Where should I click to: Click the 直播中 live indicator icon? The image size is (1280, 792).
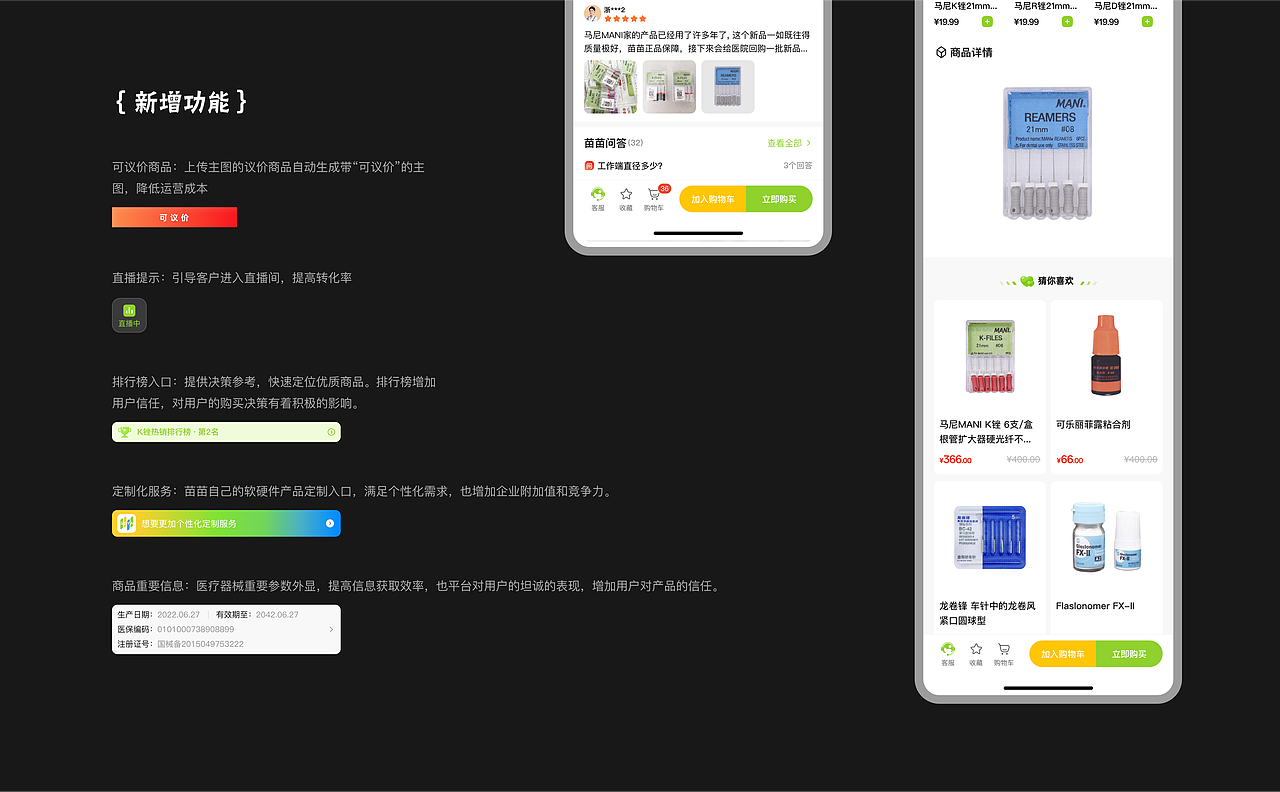tap(129, 315)
